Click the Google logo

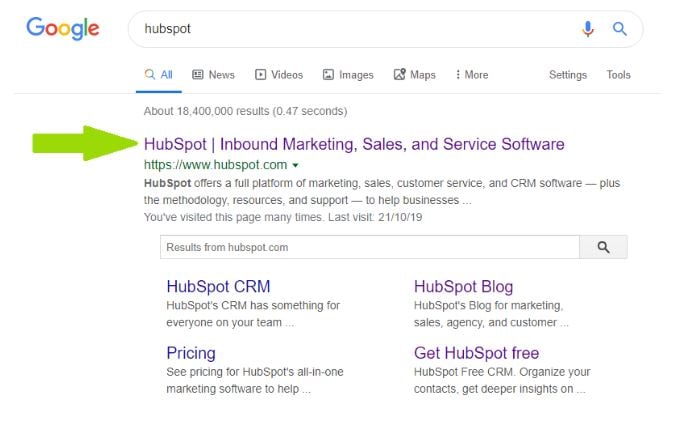point(63,28)
